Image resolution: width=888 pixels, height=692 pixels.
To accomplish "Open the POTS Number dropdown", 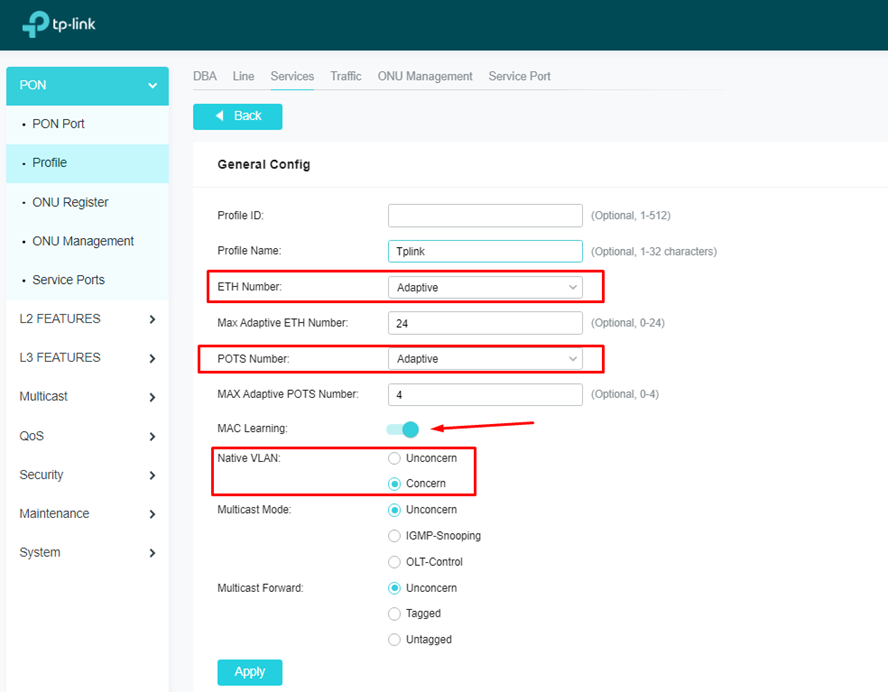I will (485, 359).
